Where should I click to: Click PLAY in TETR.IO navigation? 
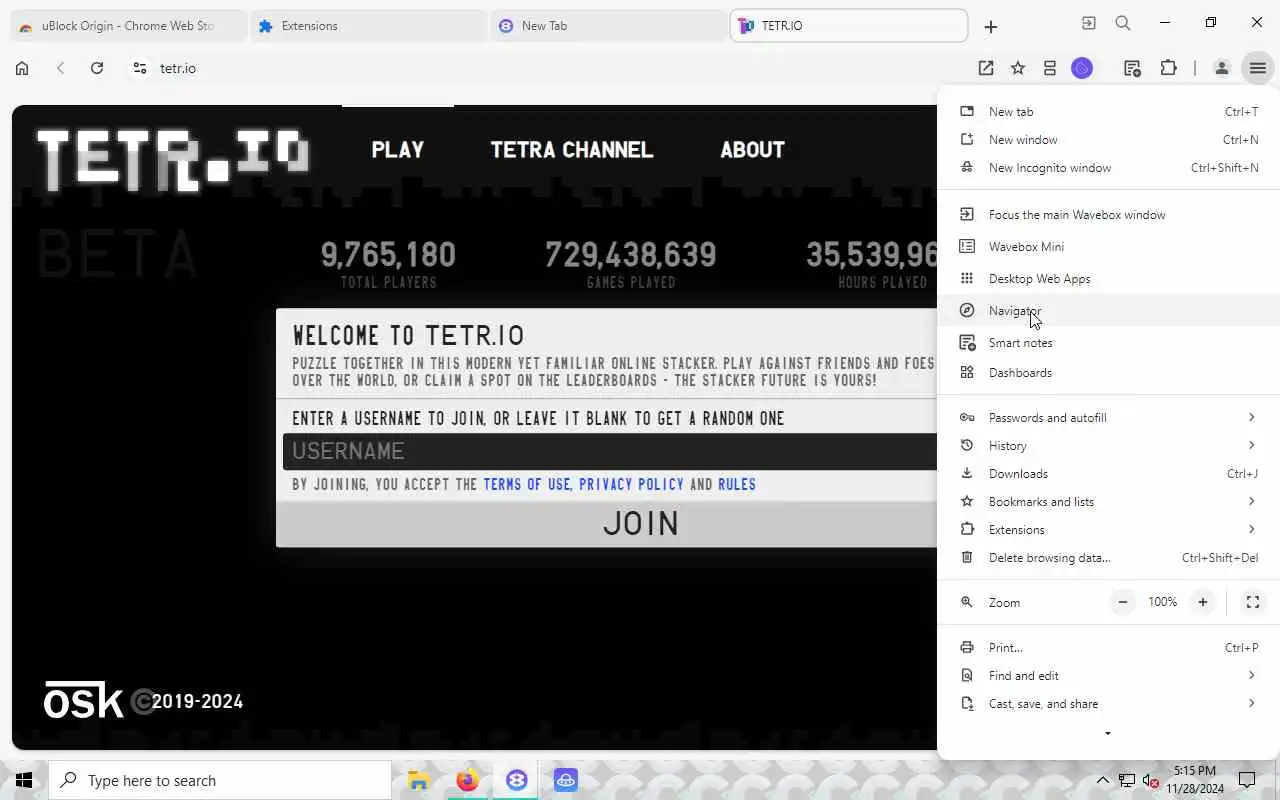(x=398, y=150)
